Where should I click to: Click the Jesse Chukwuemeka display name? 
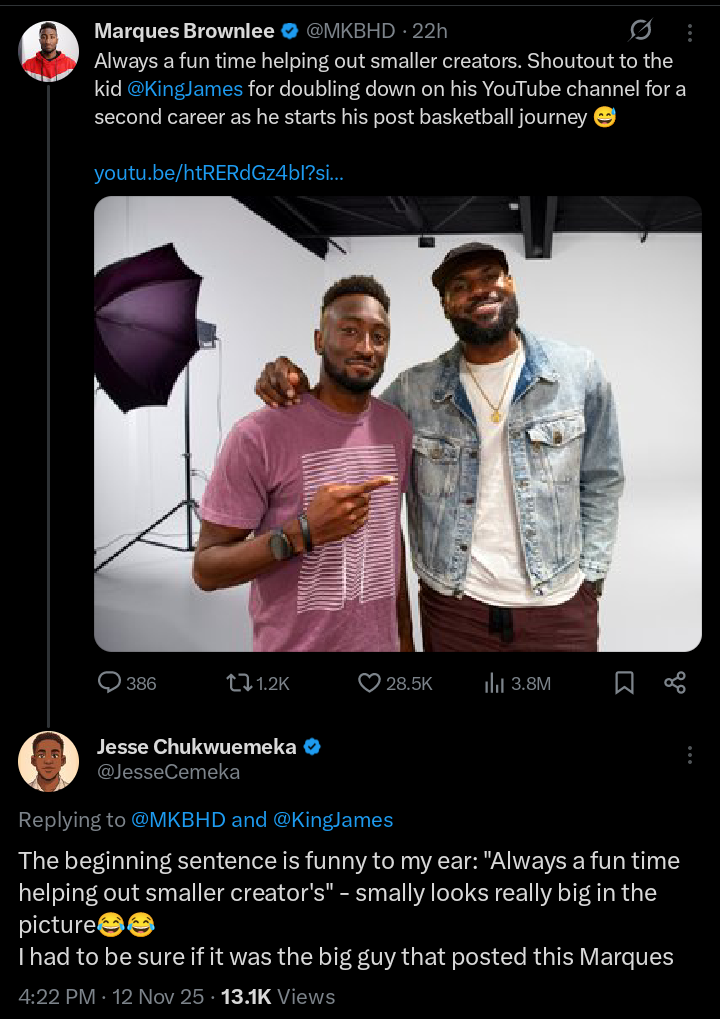point(196,746)
